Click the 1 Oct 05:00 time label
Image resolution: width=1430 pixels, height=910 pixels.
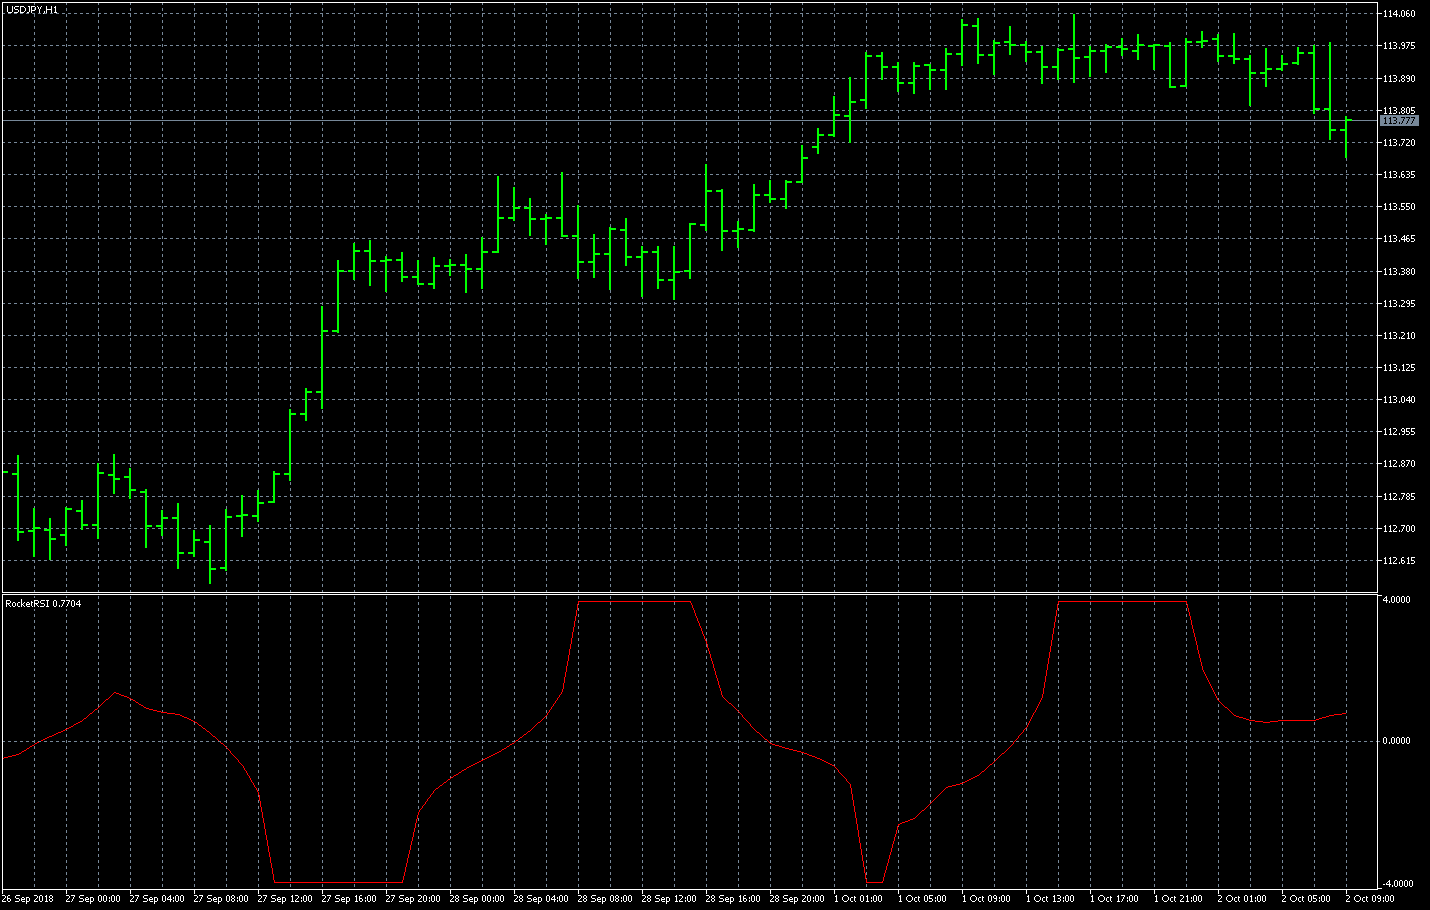pyautogui.click(x=922, y=899)
